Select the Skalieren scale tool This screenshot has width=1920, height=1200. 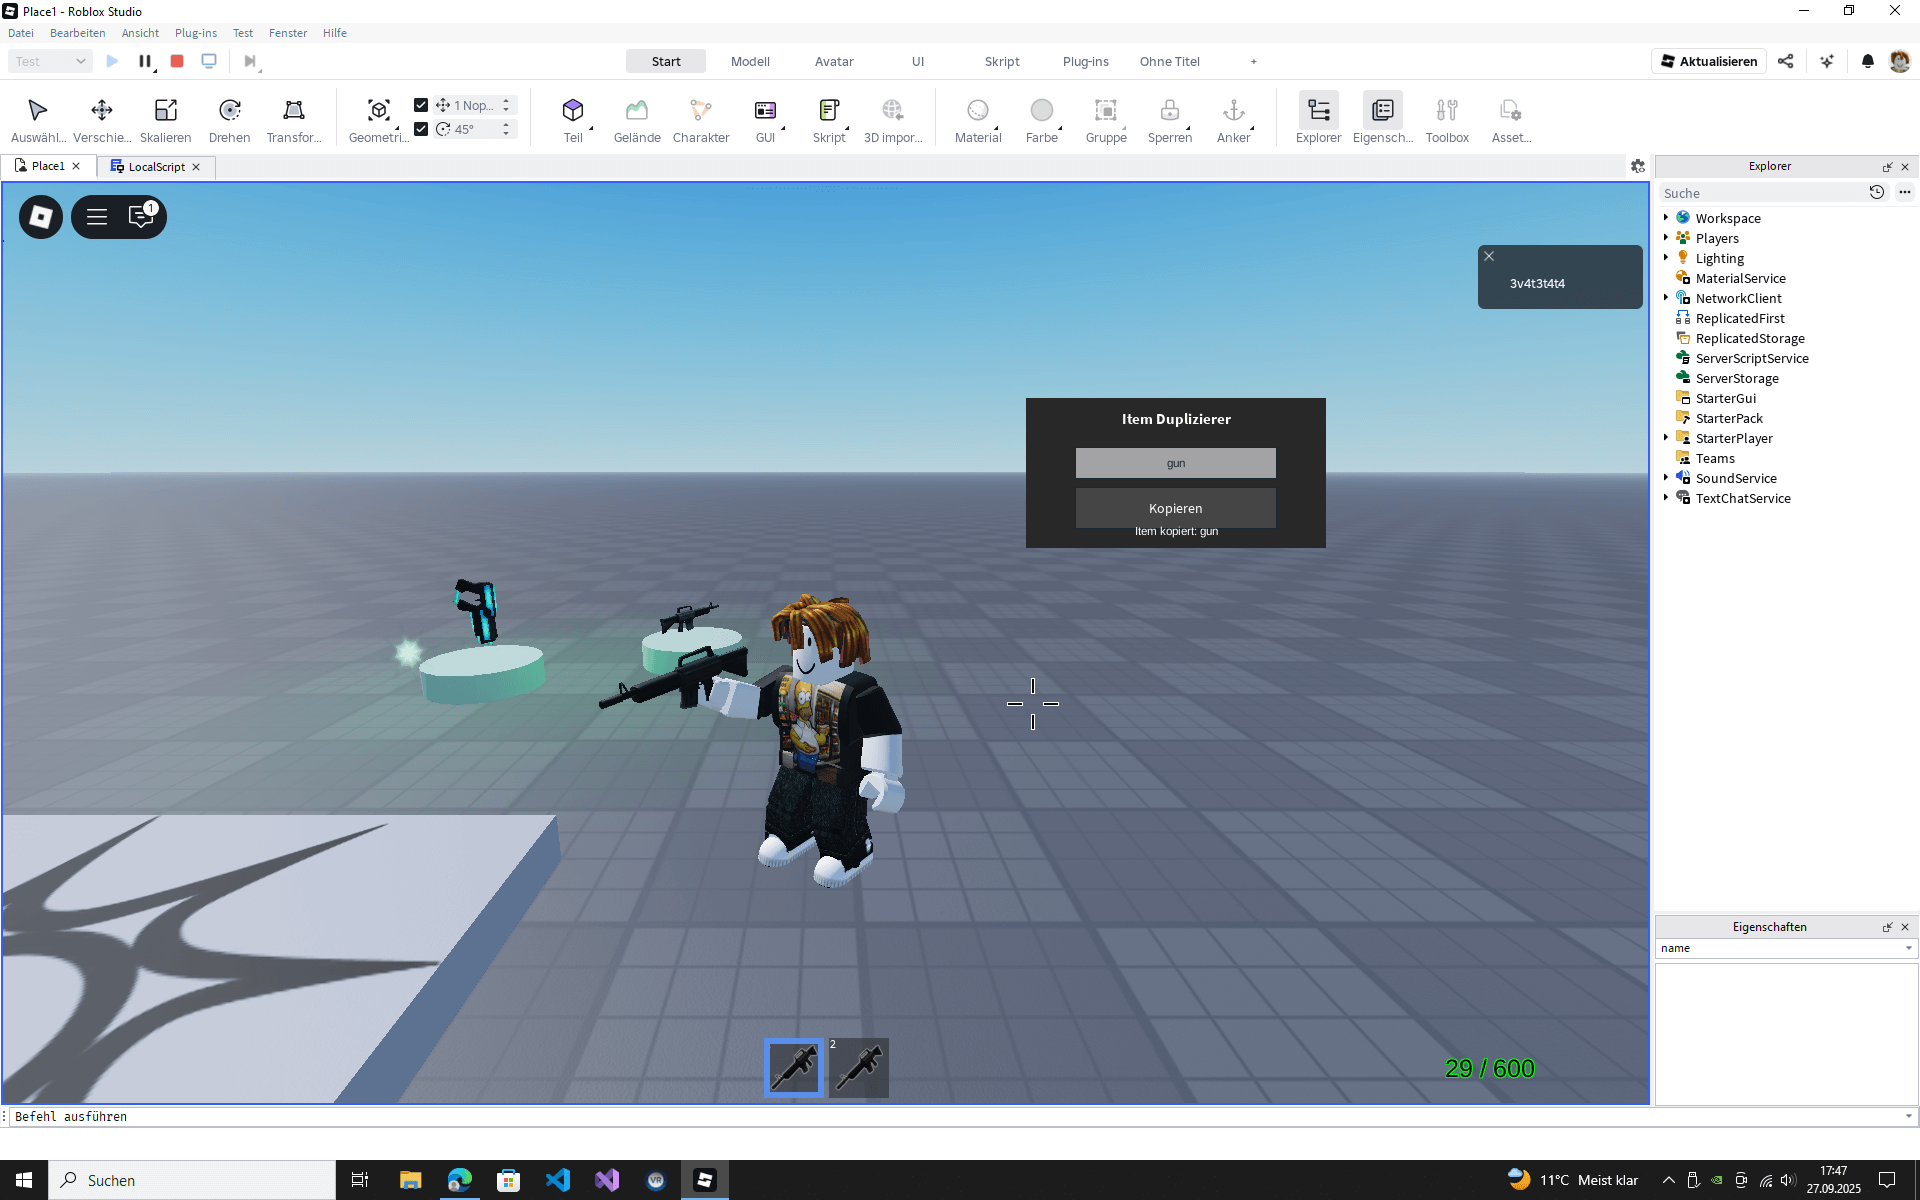coord(165,119)
